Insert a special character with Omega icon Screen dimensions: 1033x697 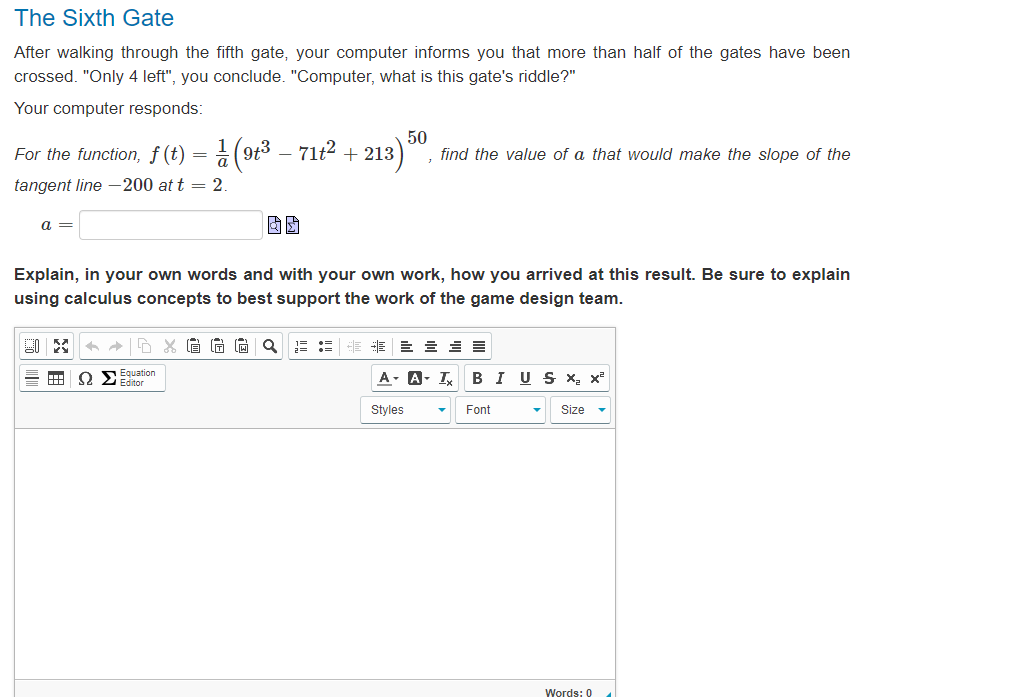tap(85, 378)
